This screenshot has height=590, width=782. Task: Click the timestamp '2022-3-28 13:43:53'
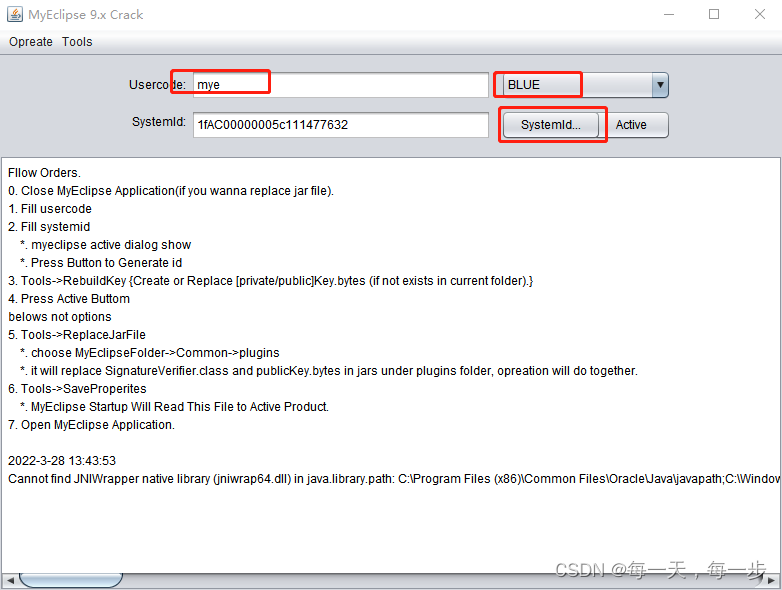click(62, 461)
